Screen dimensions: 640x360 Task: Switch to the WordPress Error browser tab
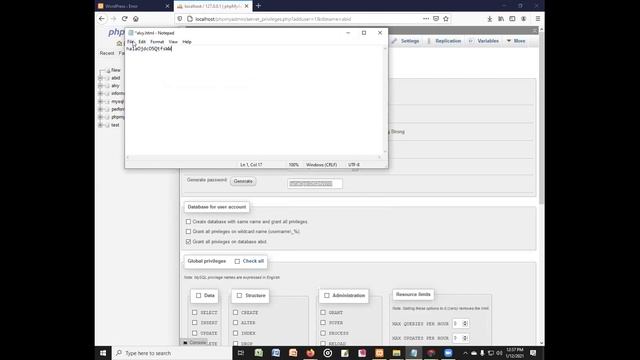(x=133, y=6)
